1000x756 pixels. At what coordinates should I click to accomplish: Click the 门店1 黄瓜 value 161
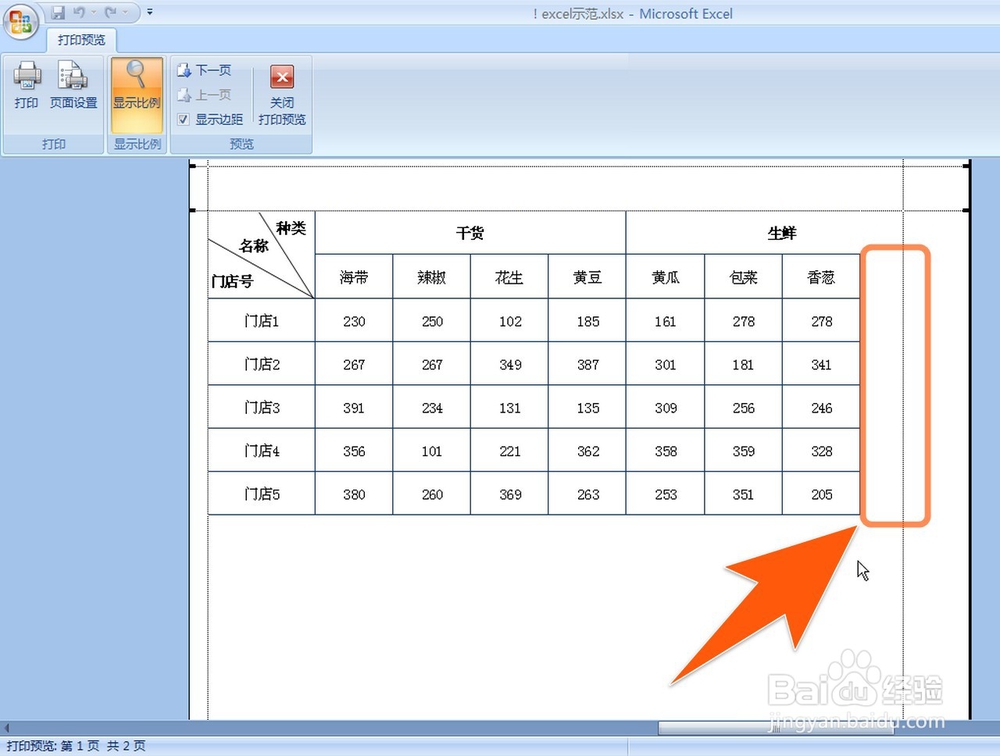point(665,321)
